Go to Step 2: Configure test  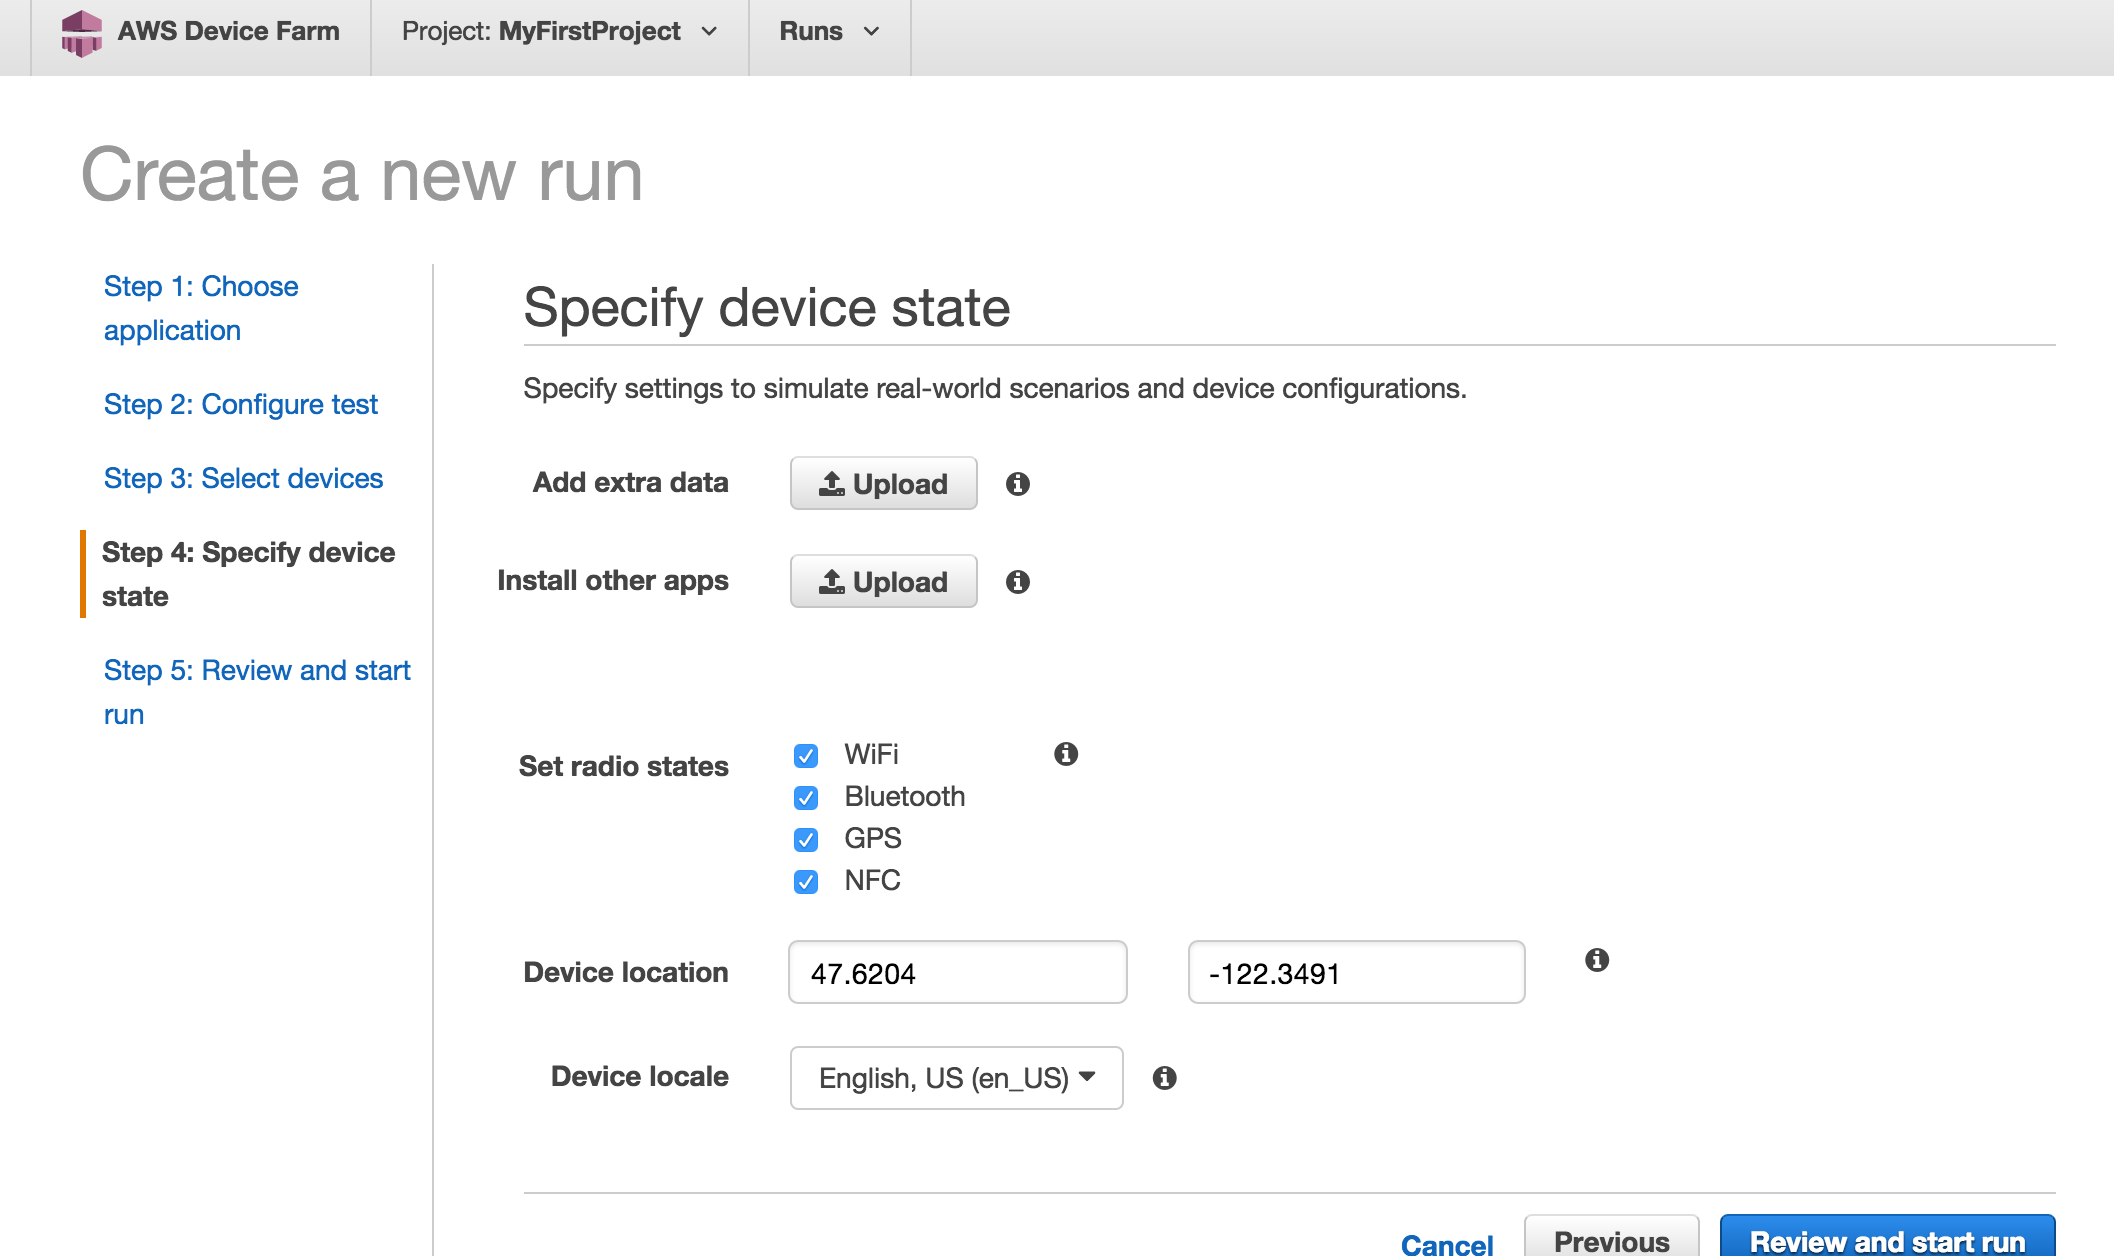click(240, 404)
